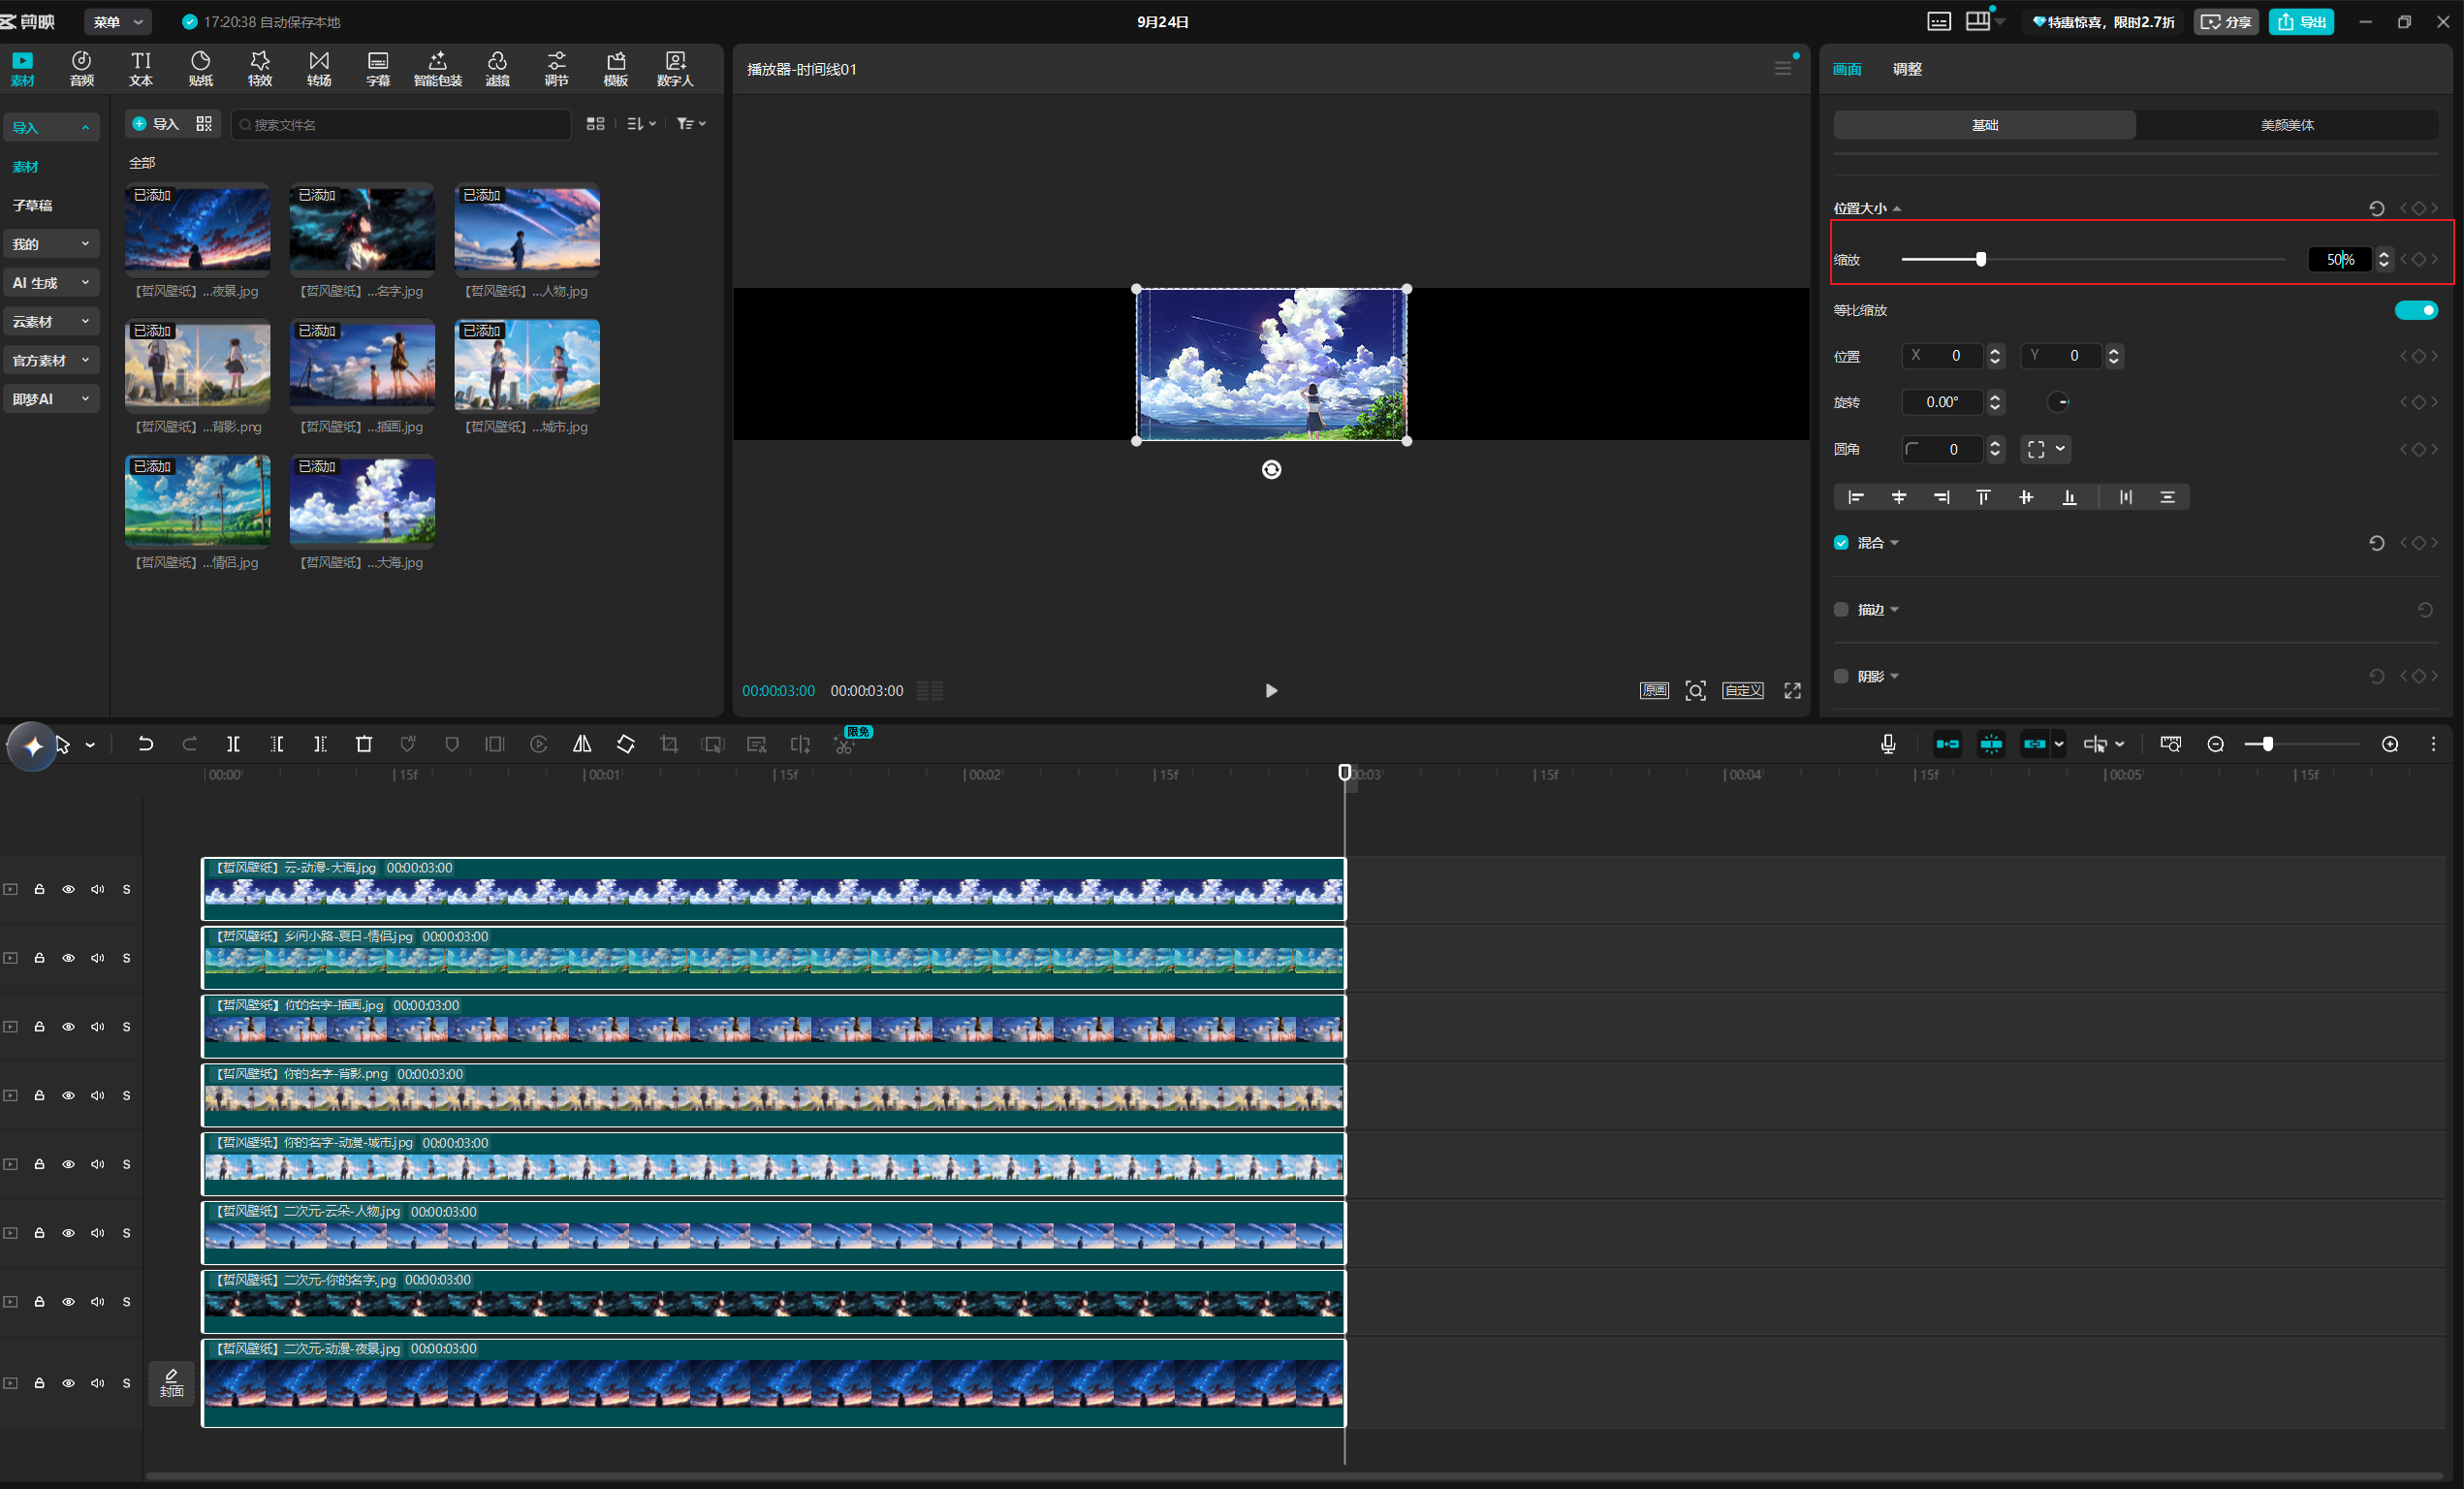
Task: Select the 滤镜 filters tool
Action: 497,69
